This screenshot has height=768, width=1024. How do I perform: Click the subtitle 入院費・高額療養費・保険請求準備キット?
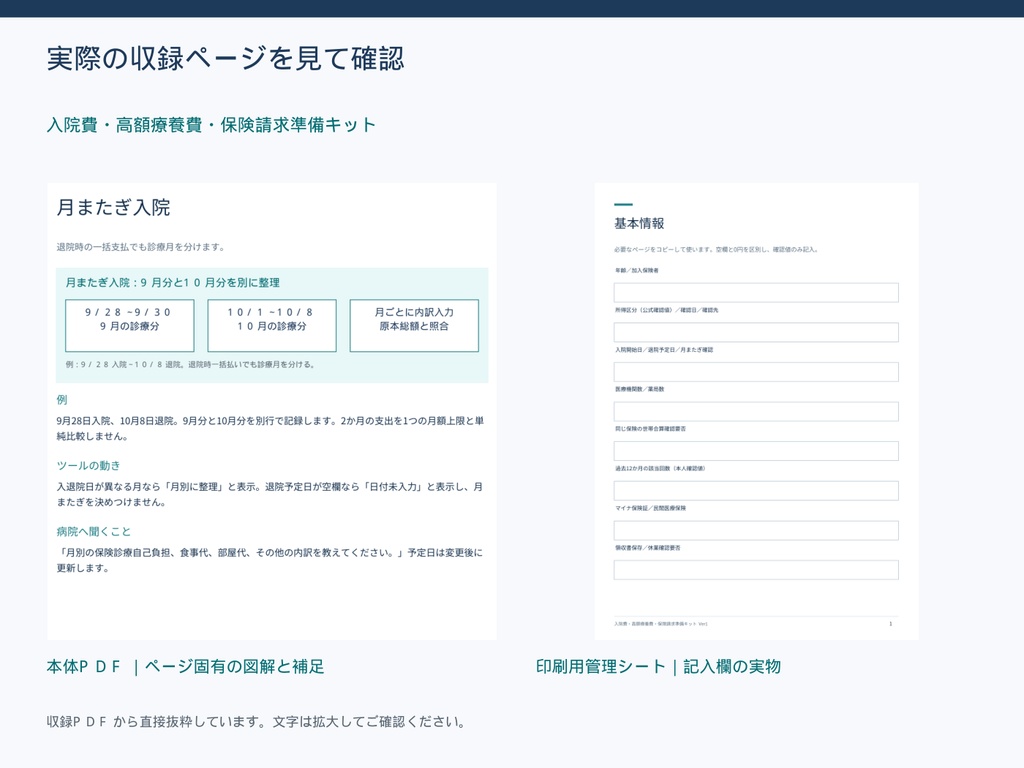click(x=211, y=125)
